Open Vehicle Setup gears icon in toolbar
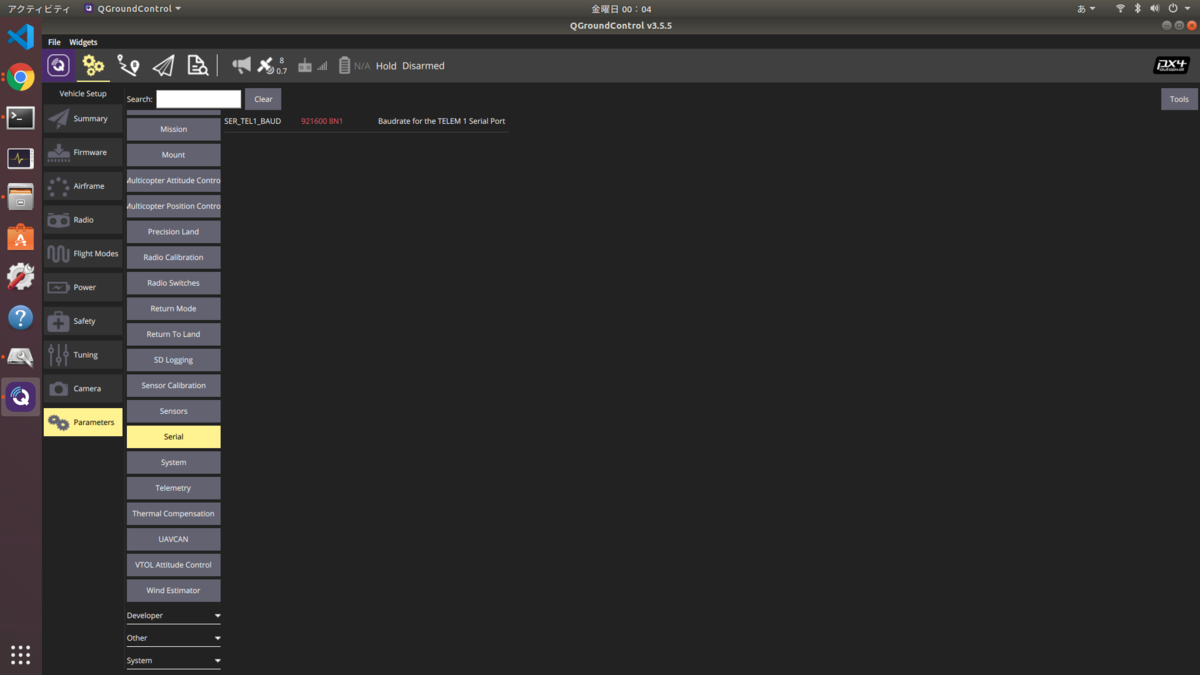The image size is (1200, 675). click(93, 66)
